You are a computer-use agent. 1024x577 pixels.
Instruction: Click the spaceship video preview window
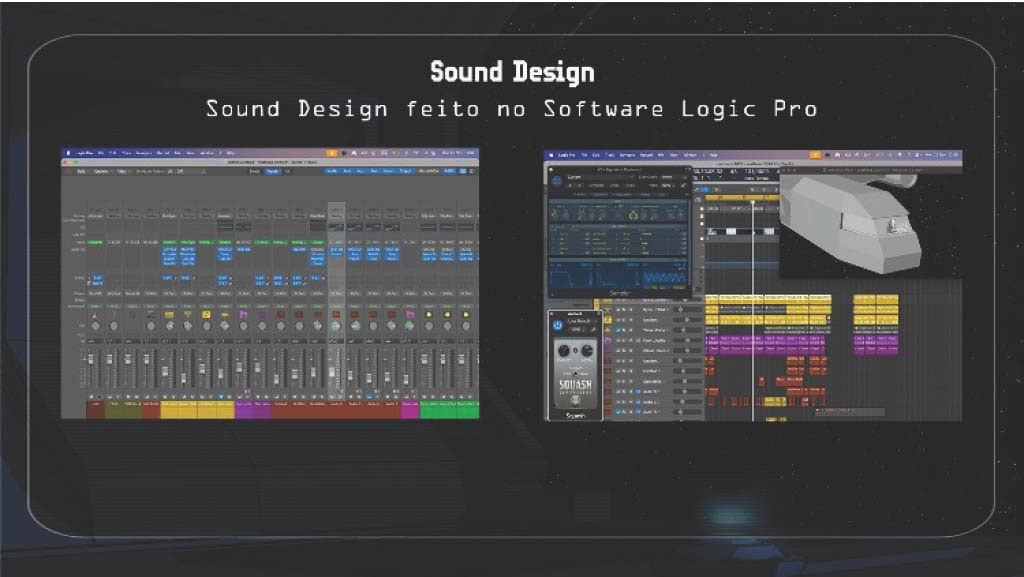(x=871, y=225)
